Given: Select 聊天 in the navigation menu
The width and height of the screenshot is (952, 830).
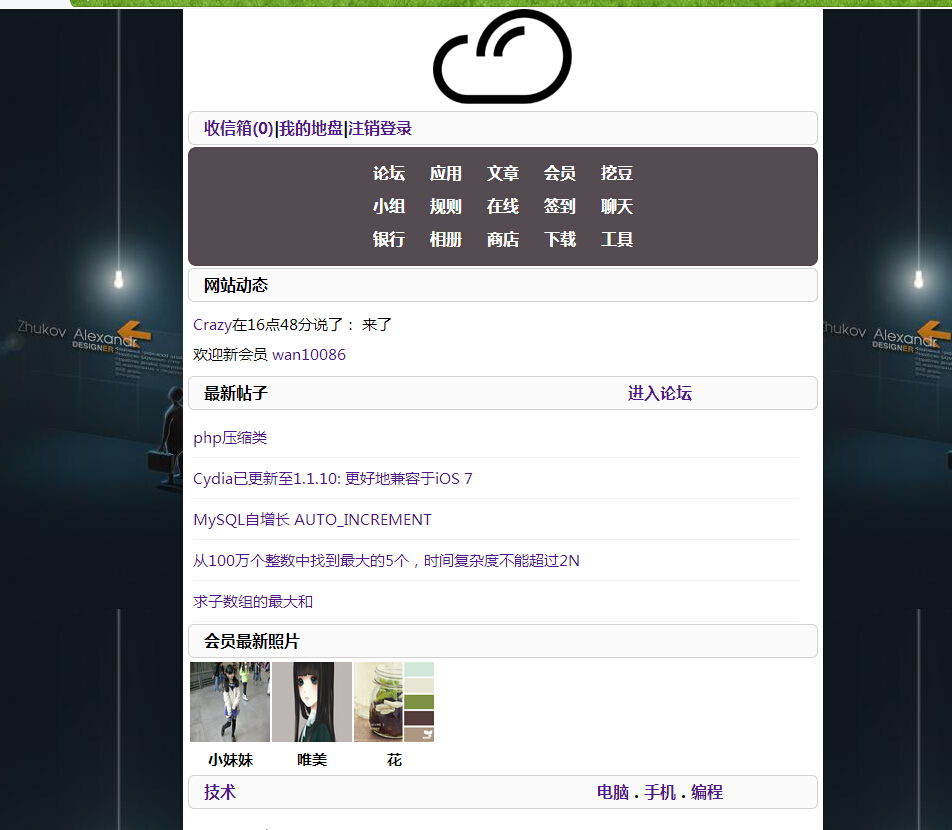Looking at the screenshot, I should [x=617, y=207].
